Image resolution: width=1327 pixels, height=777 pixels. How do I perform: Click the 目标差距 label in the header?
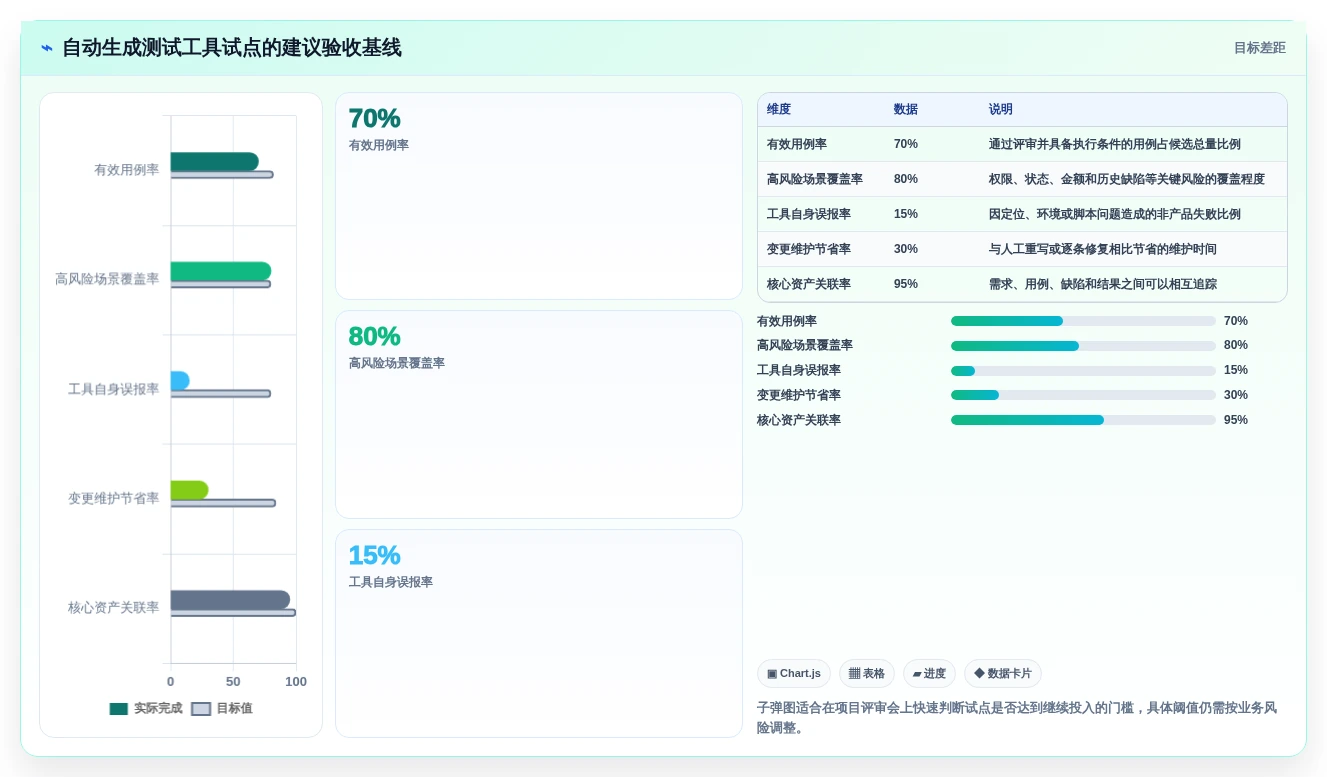(1259, 48)
